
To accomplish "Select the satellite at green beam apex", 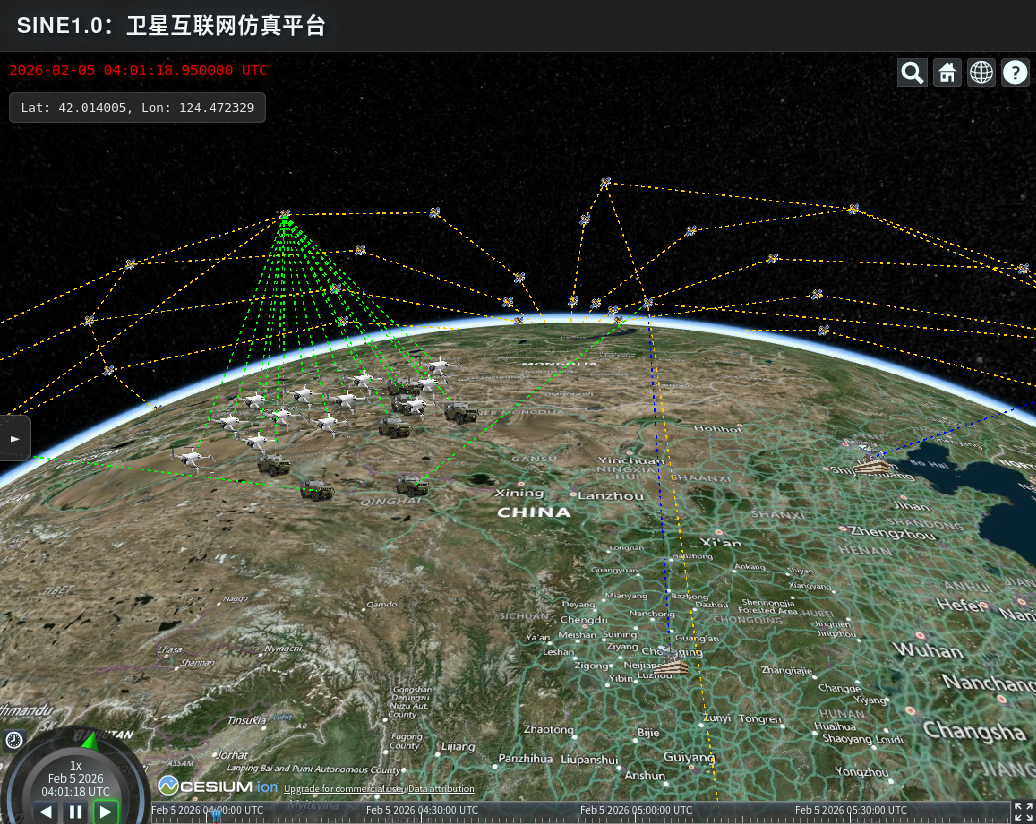I will pos(284,215).
